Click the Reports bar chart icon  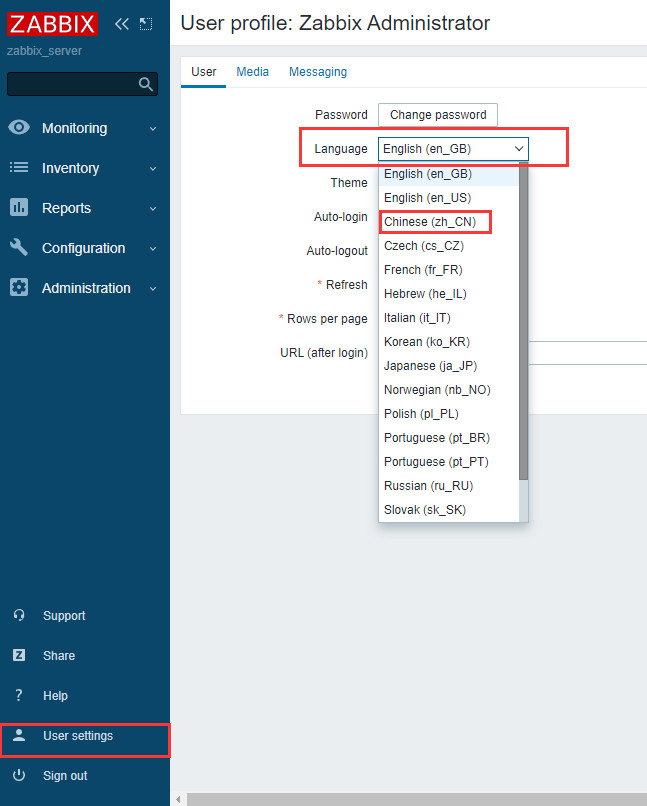19,208
